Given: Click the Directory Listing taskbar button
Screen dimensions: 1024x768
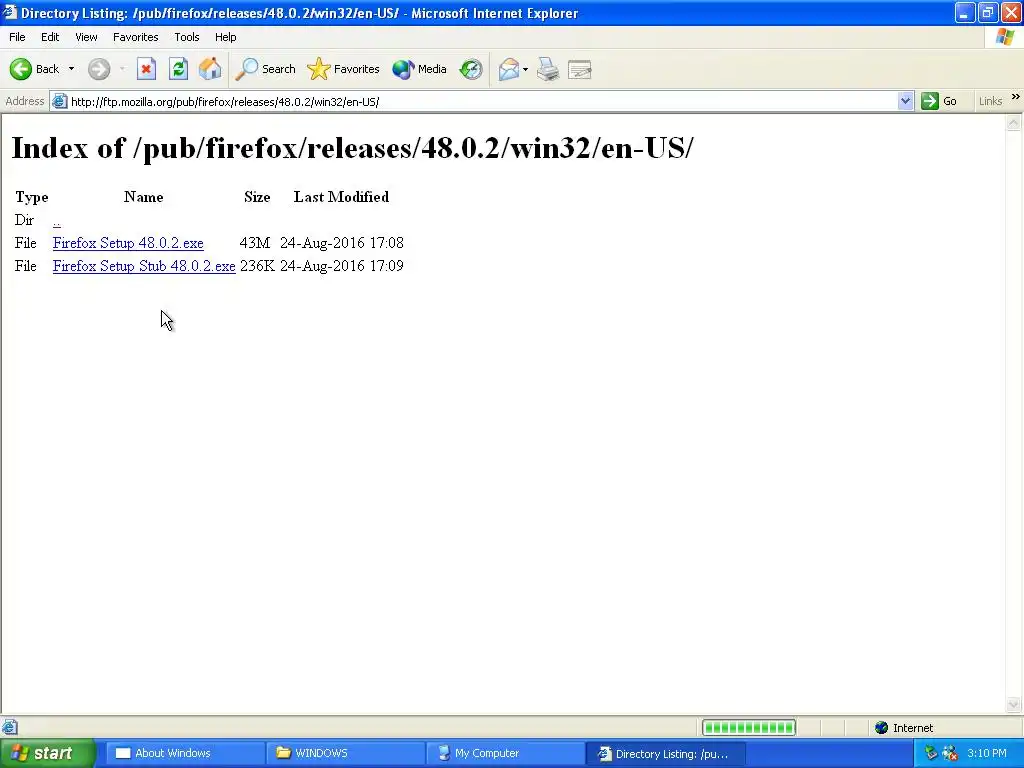Looking at the screenshot, I should coord(665,754).
